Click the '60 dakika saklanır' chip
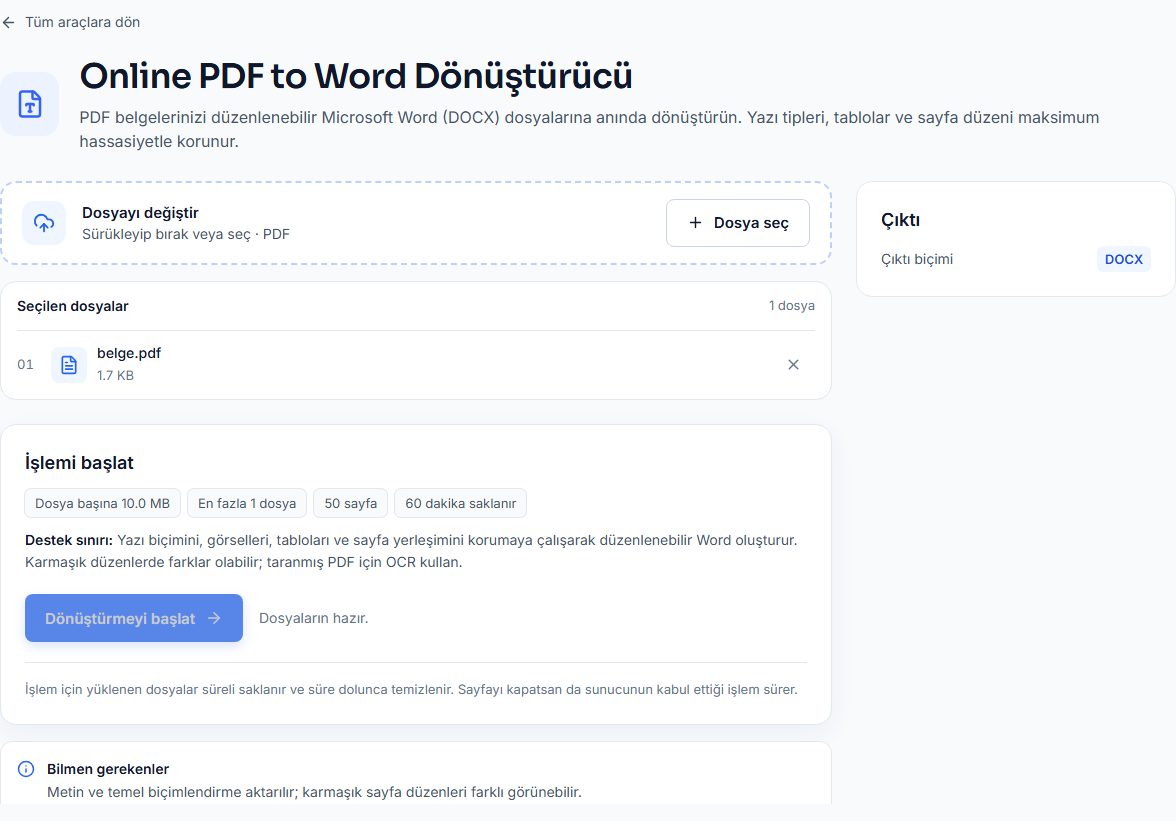The height and width of the screenshot is (821, 1176). [460, 503]
